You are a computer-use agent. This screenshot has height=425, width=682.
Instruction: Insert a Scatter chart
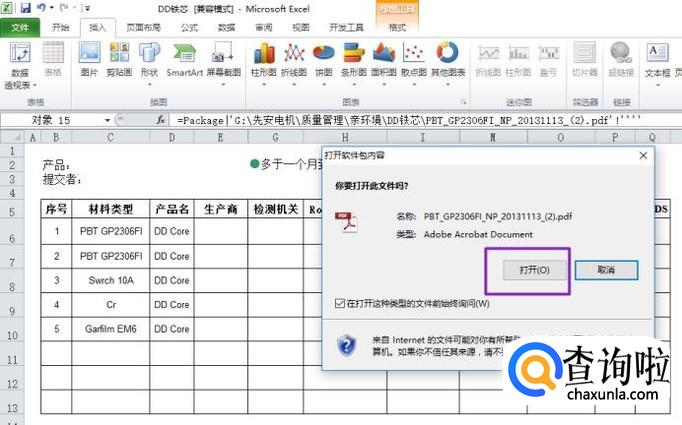point(414,63)
